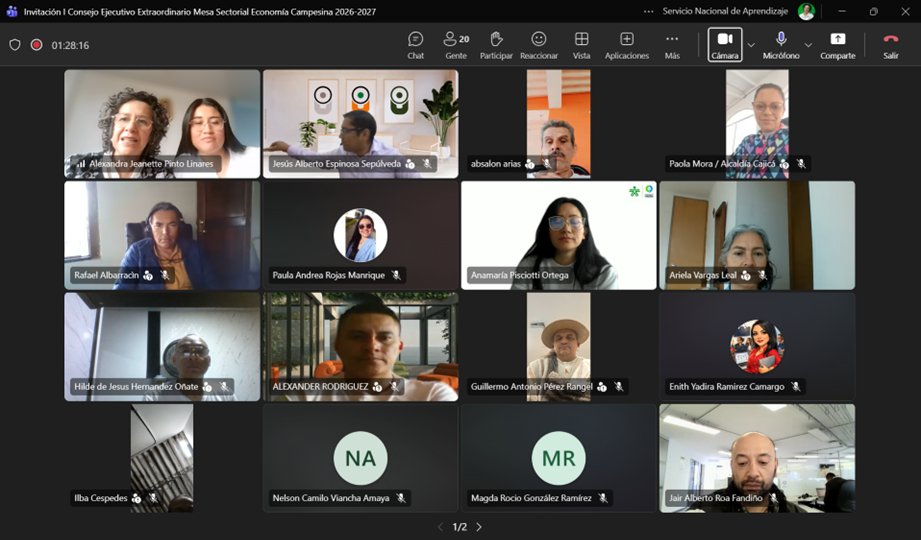Image resolution: width=921 pixels, height=540 pixels.
Task: Go to previous participants page
Action: click(441, 527)
